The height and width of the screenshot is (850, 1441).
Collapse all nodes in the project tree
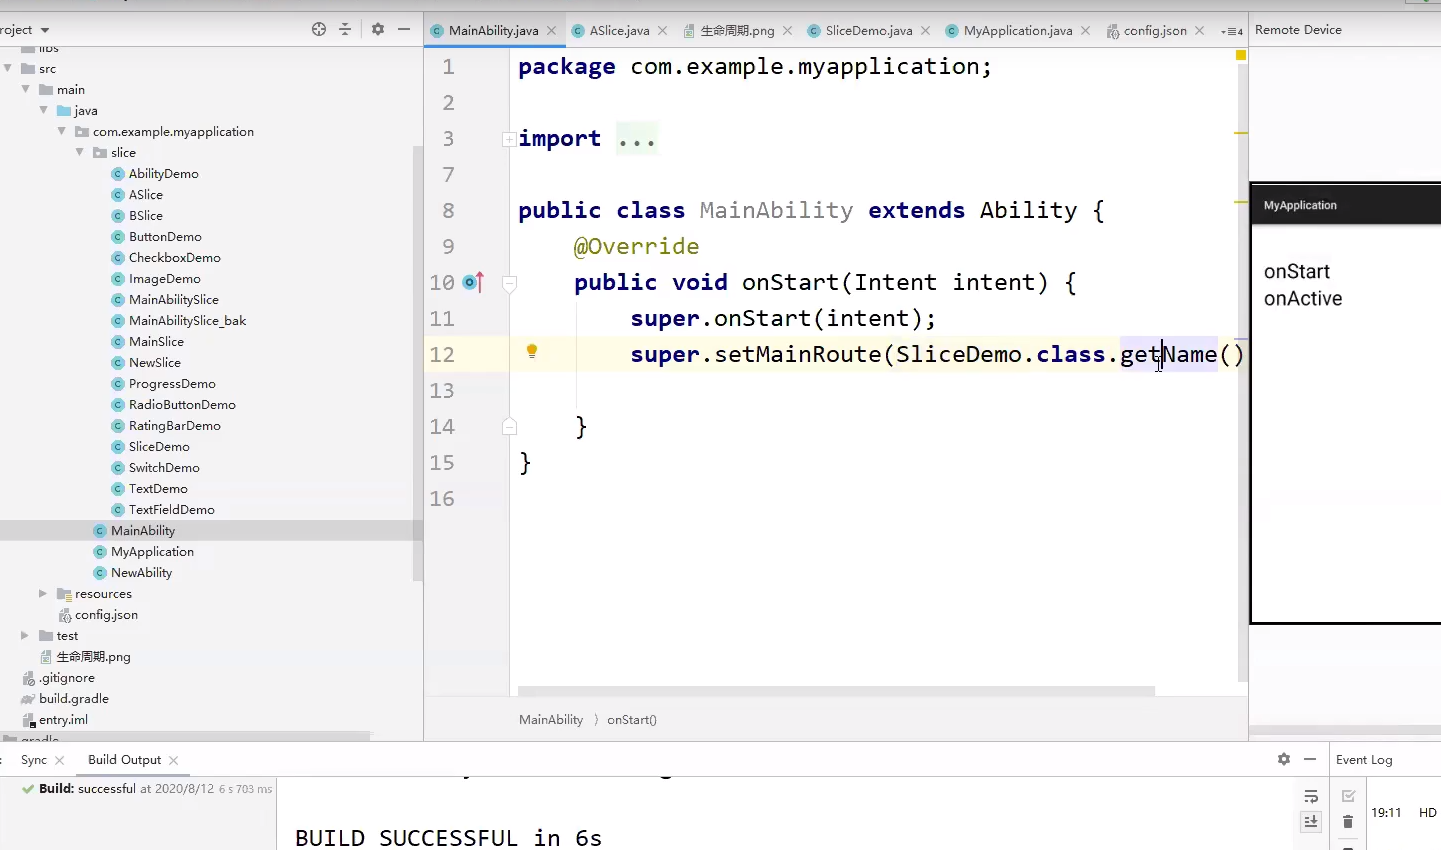tap(345, 29)
